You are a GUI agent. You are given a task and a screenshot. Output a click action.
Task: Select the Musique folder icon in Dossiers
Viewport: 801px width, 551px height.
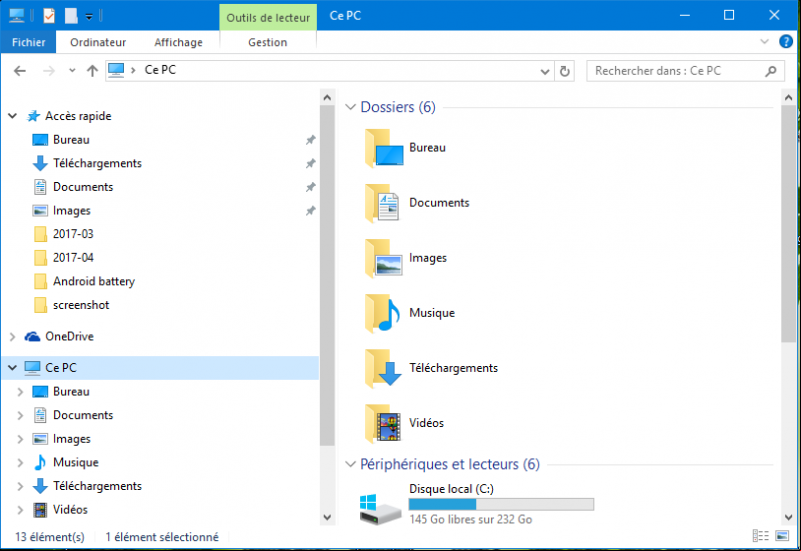tap(384, 314)
